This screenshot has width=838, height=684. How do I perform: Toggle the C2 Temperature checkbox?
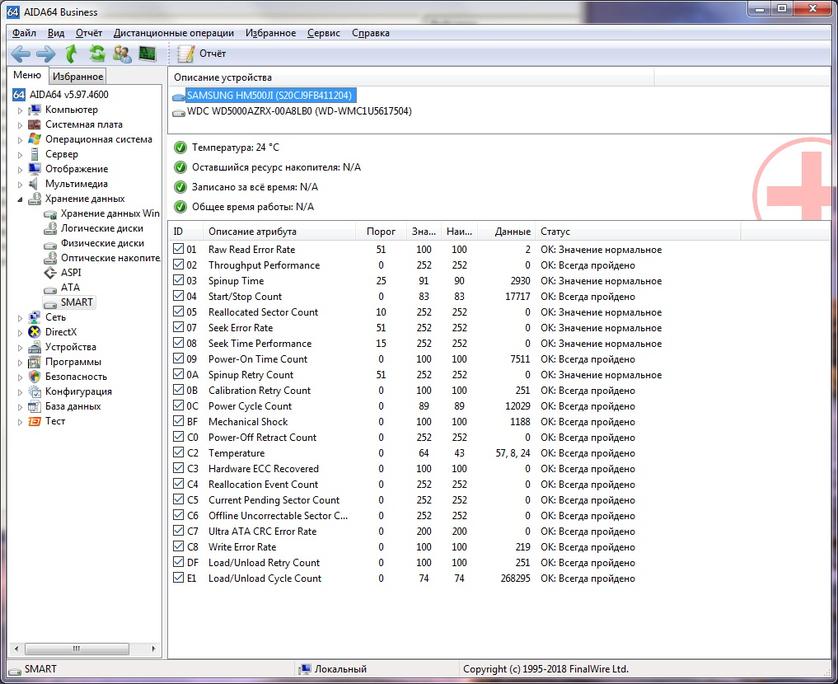pyautogui.click(x=179, y=453)
